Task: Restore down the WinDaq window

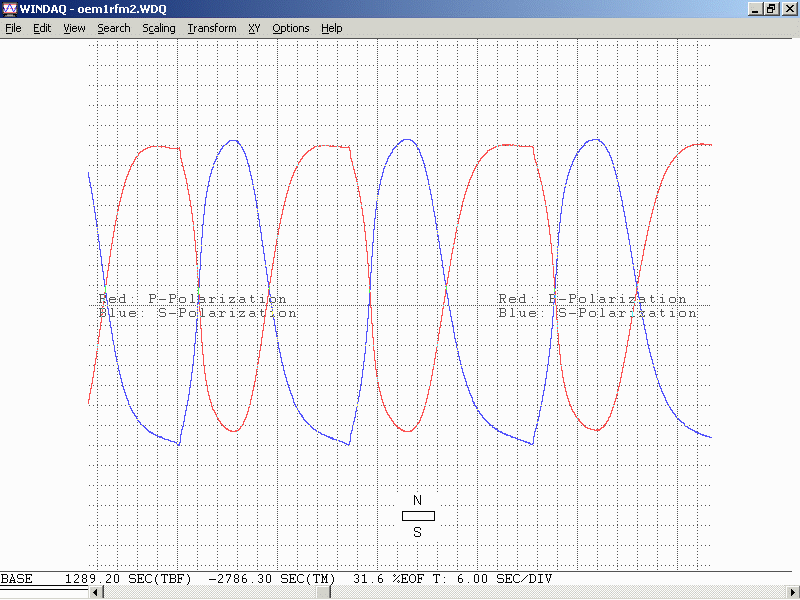Action: click(x=771, y=9)
